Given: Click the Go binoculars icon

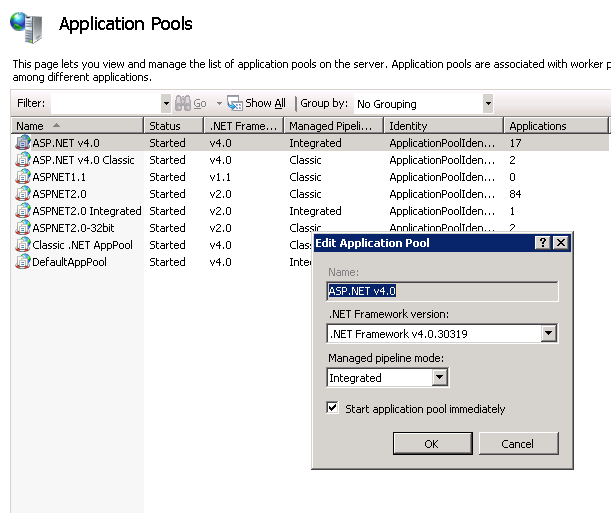Looking at the screenshot, I should coord(183,103).
